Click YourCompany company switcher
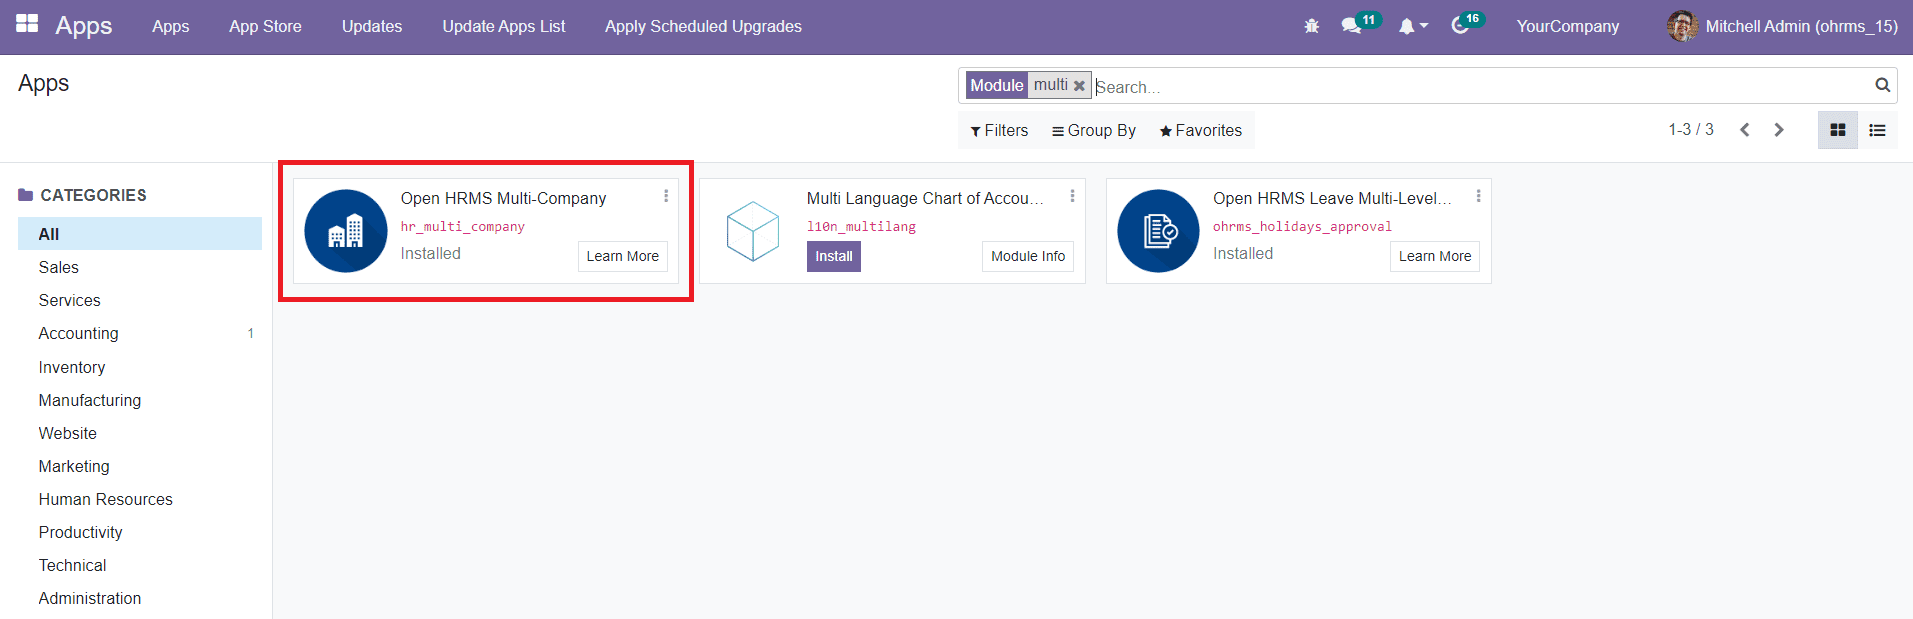 (x=1568, y=27)
